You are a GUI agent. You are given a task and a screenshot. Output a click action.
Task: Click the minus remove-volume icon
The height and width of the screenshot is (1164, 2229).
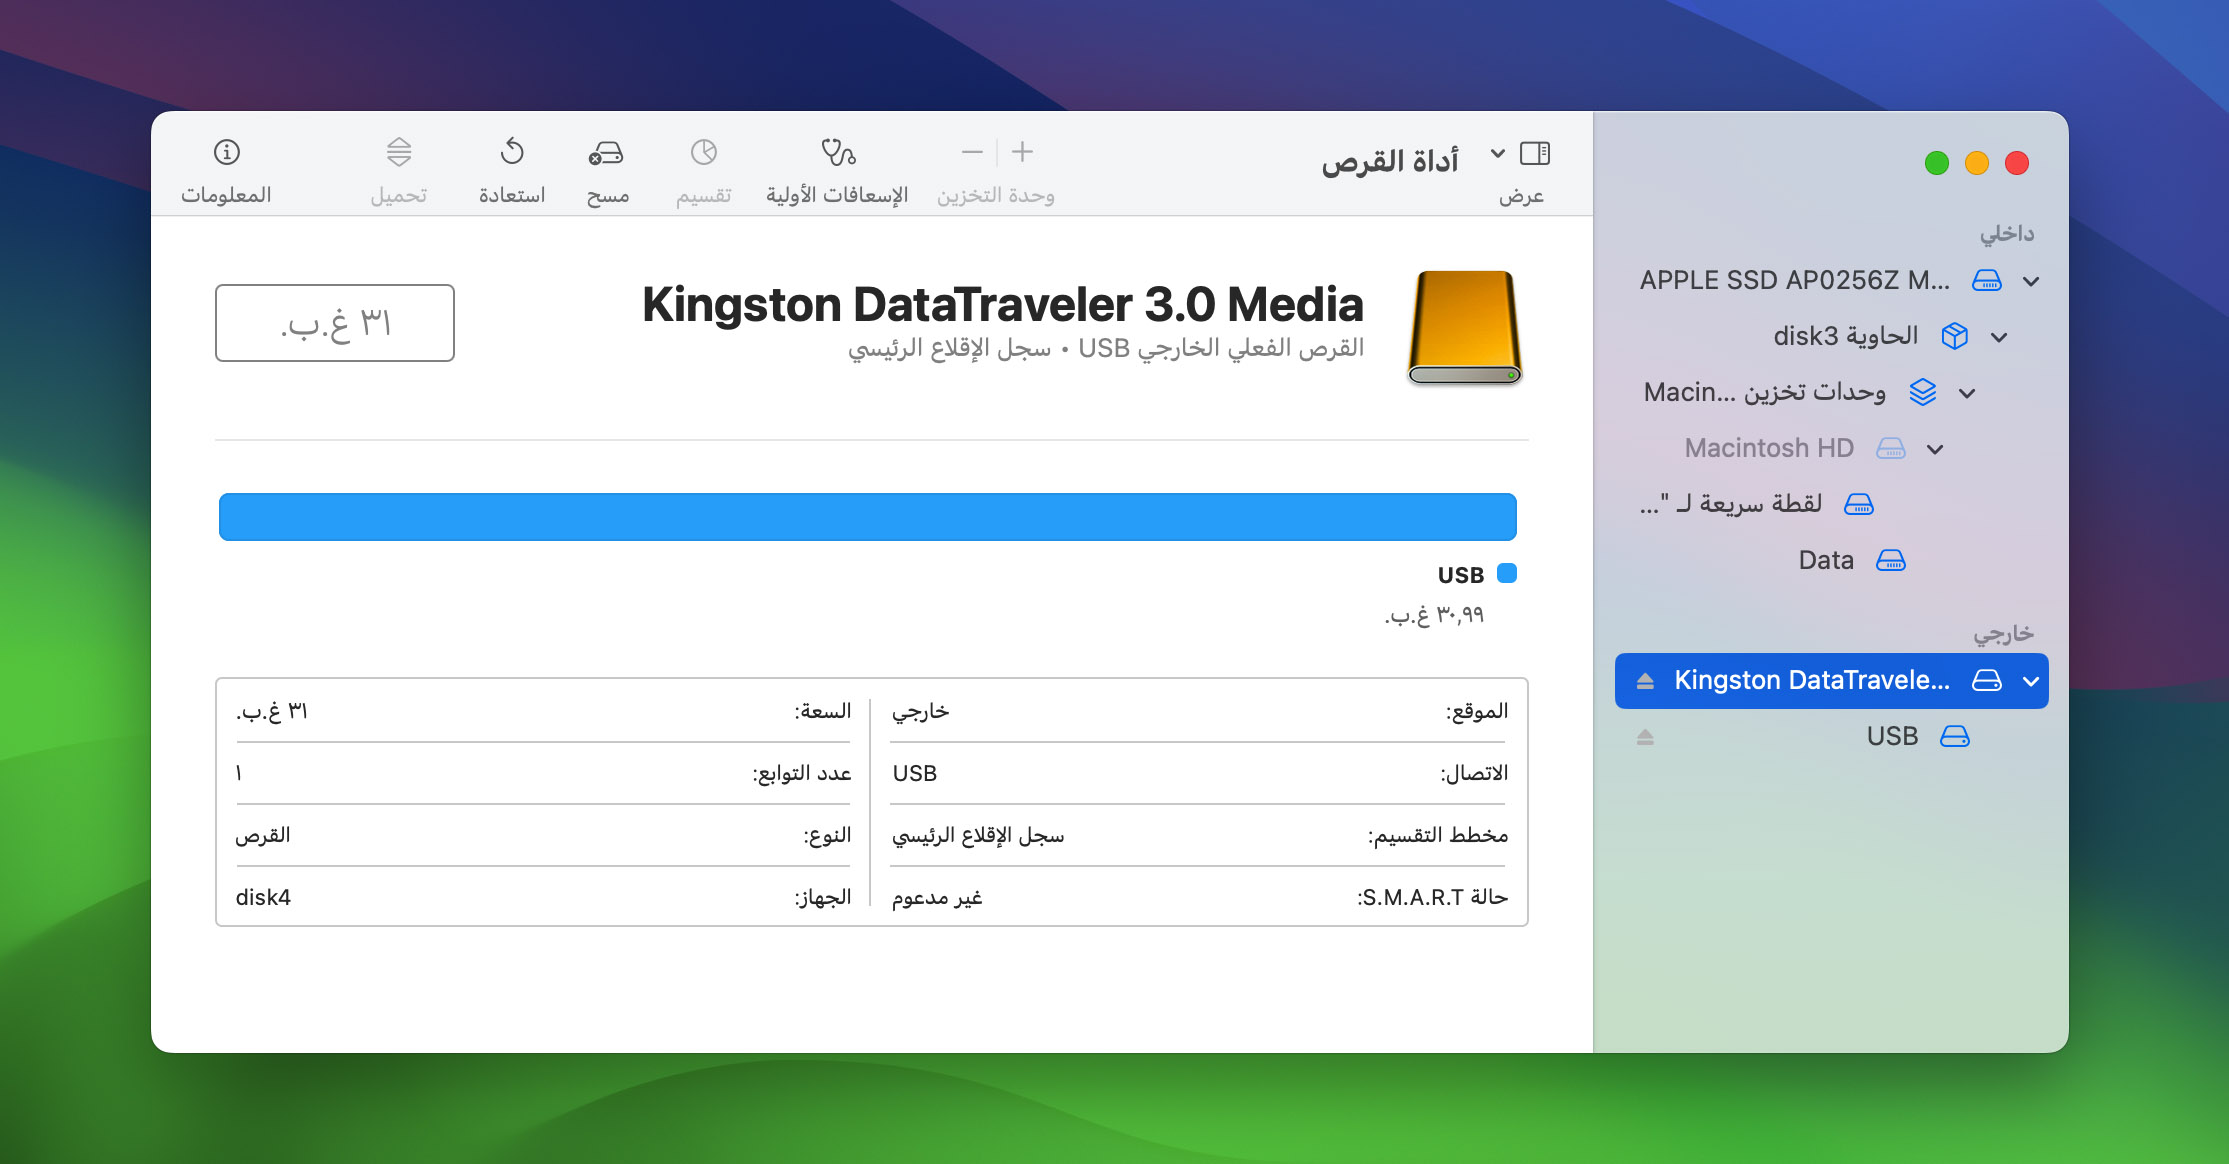972,152
